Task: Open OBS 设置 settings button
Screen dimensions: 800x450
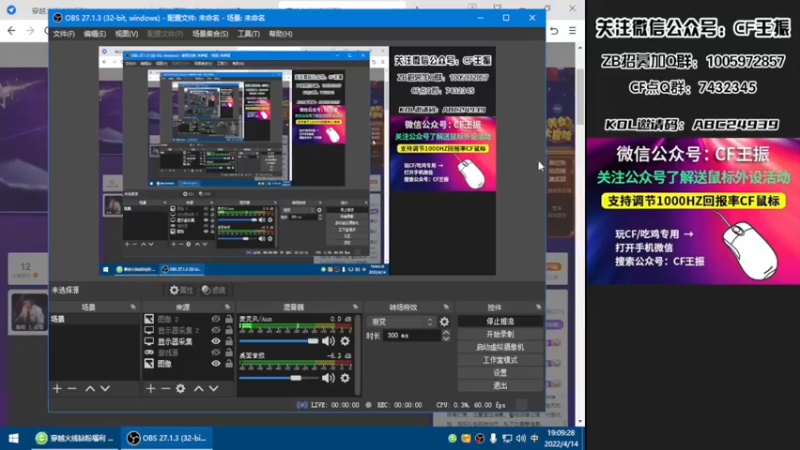Action: point(500,372)
